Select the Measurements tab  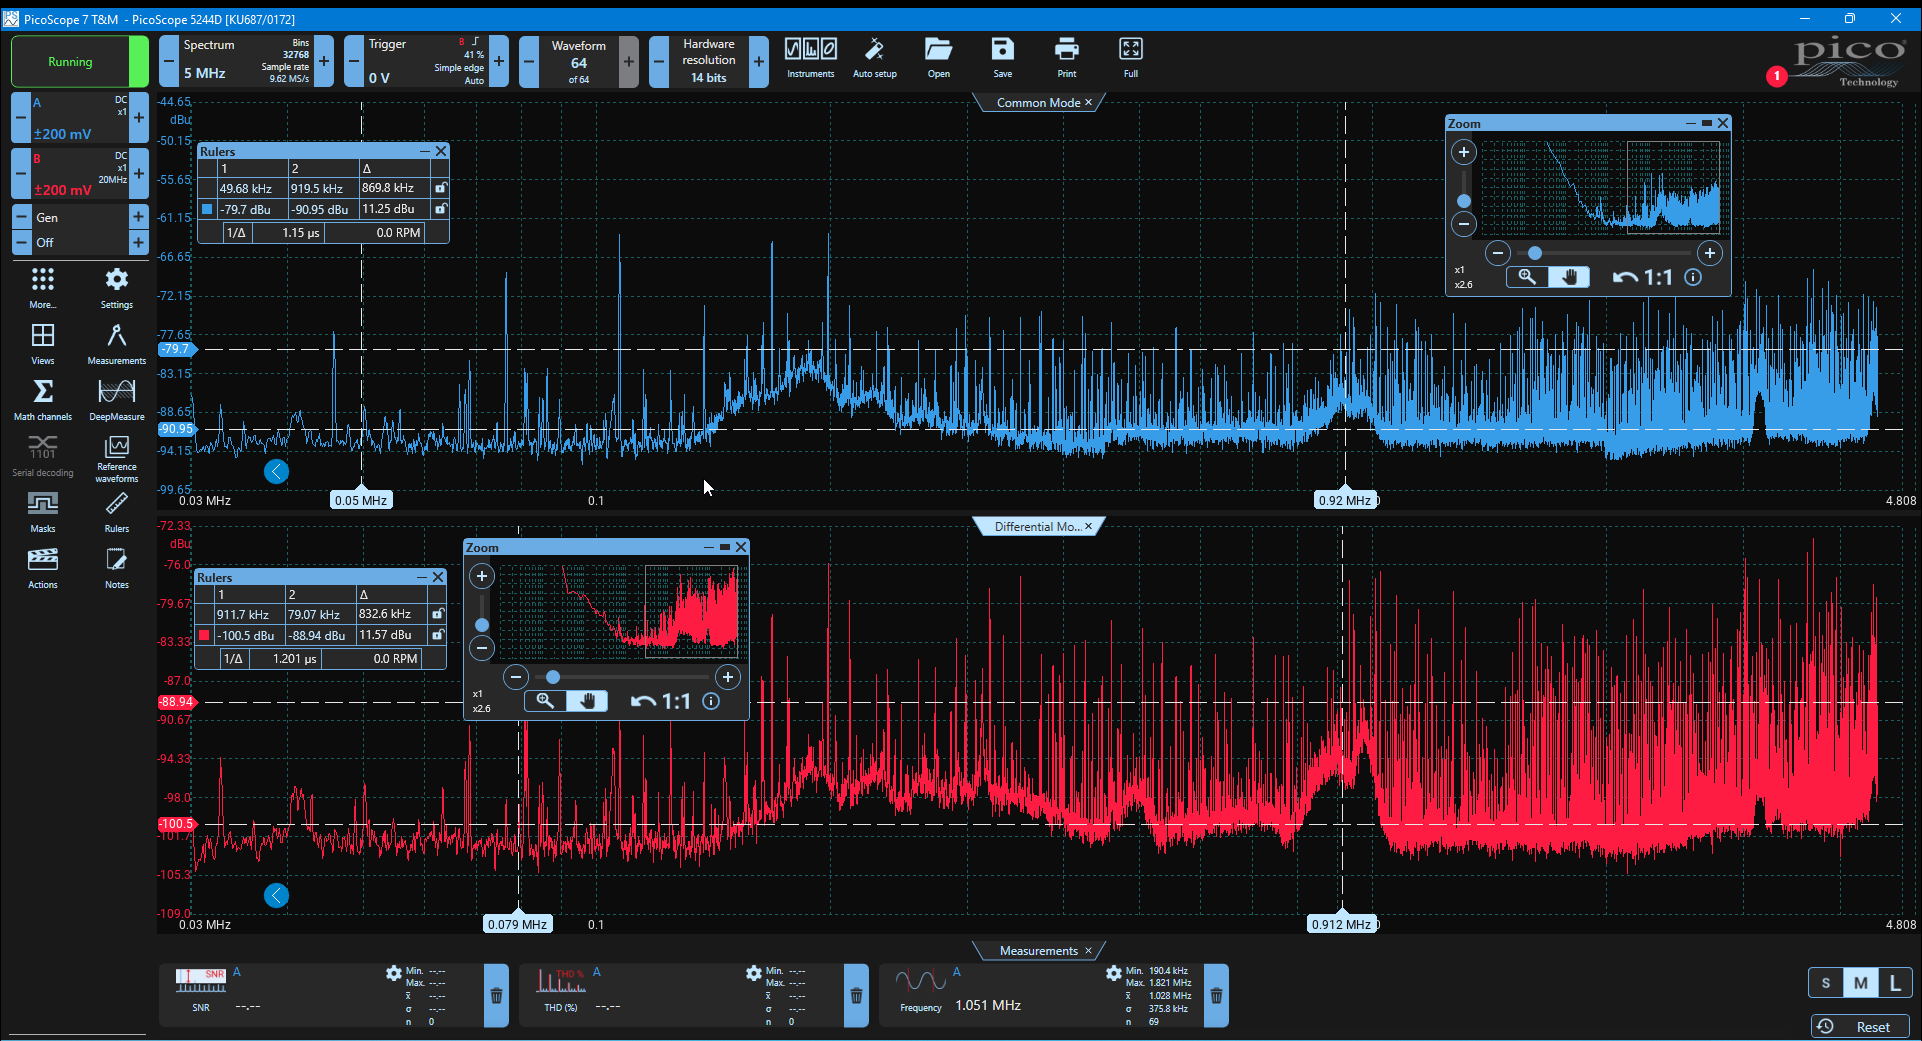1038,950
